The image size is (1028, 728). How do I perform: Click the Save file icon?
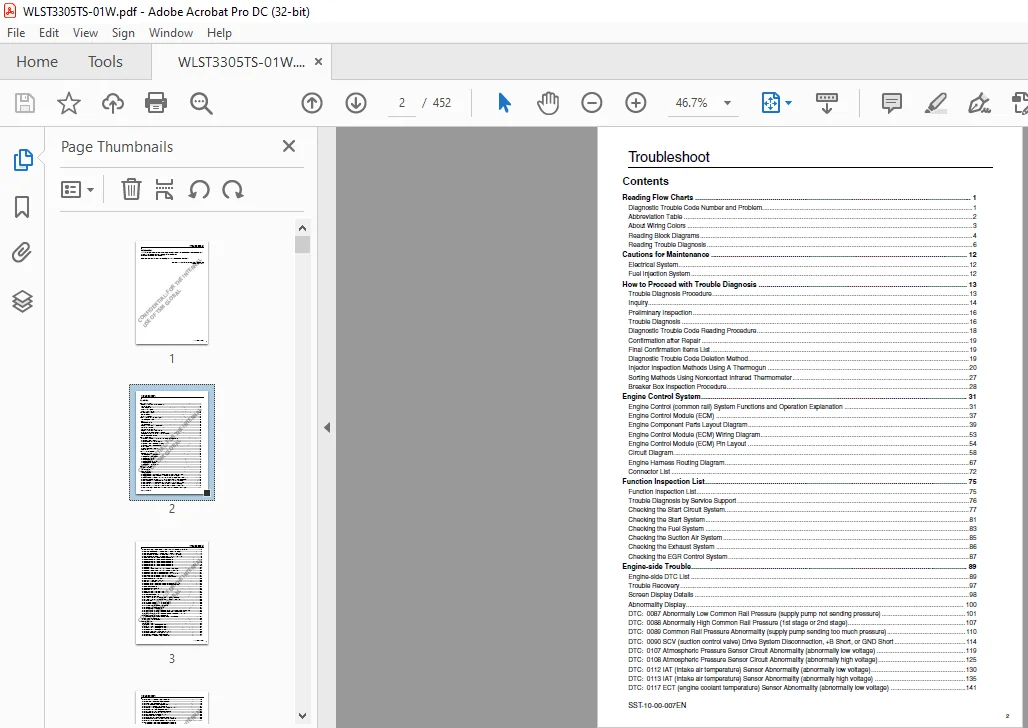tap(25, 103)
